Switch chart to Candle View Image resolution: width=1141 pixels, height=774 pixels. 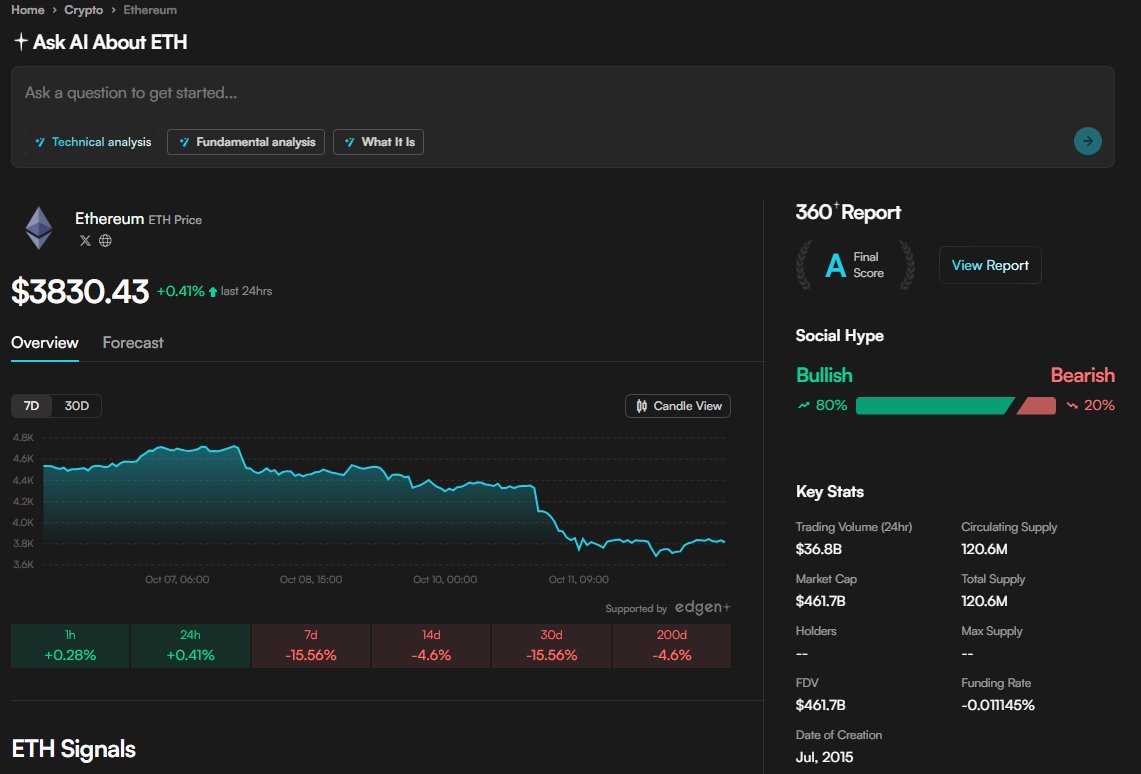678,405
